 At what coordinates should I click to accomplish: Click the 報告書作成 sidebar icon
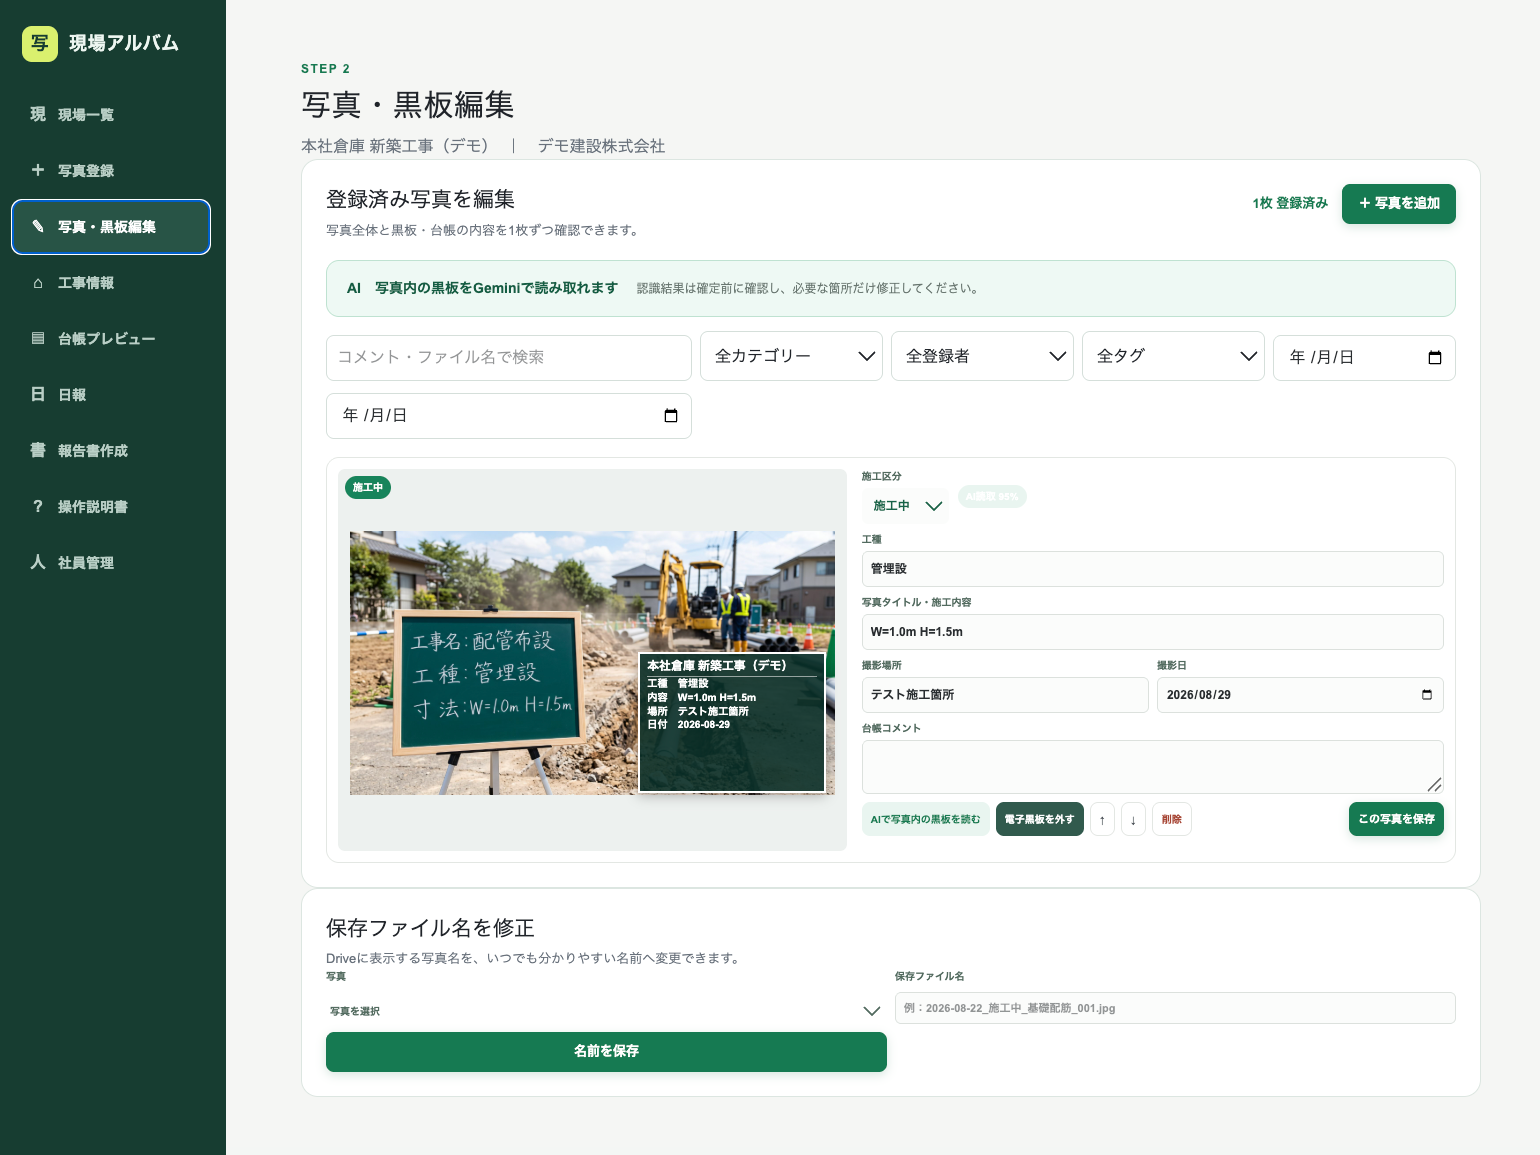pyautogui.click(x=38, y=451)
